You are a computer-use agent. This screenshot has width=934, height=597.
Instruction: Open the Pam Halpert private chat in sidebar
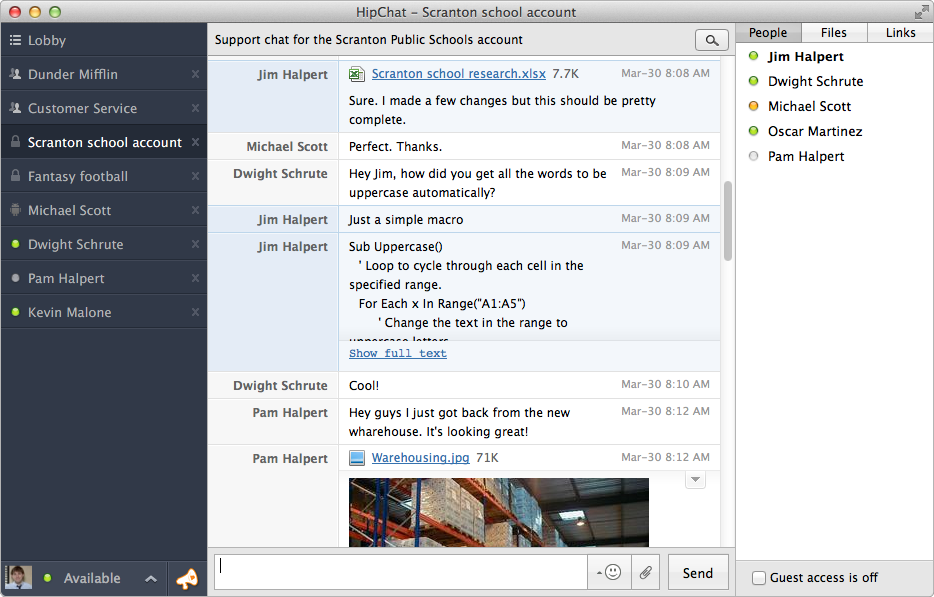pyautogui.click(x=104, y=278)
